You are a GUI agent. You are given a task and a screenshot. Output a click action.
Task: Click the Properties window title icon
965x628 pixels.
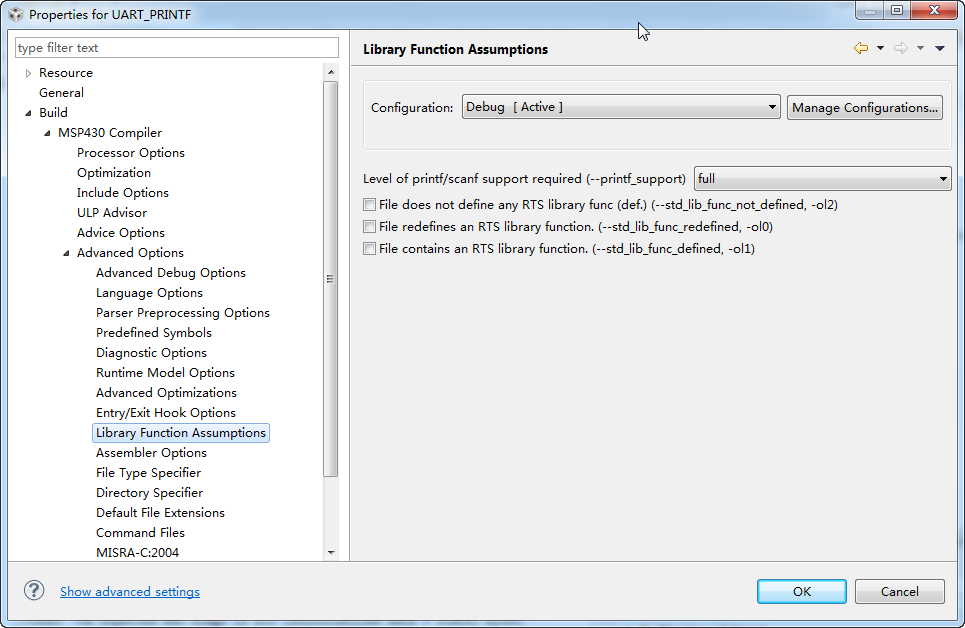[15, 15]
